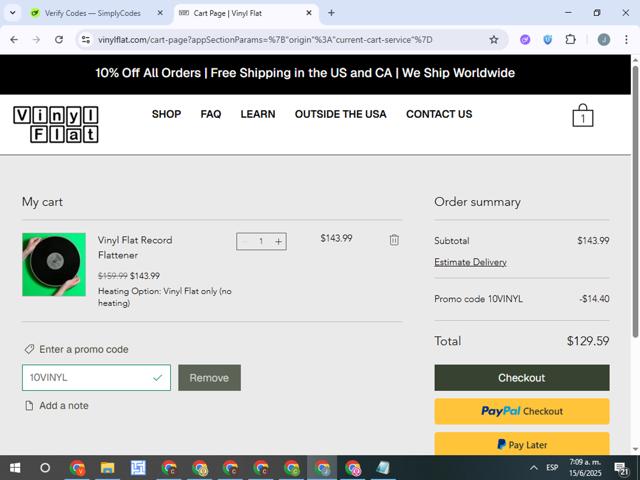The image size is (640, 480).
Task: Open the purple browser extension icon
Action: pyautogui.click(x=525, y=40)
